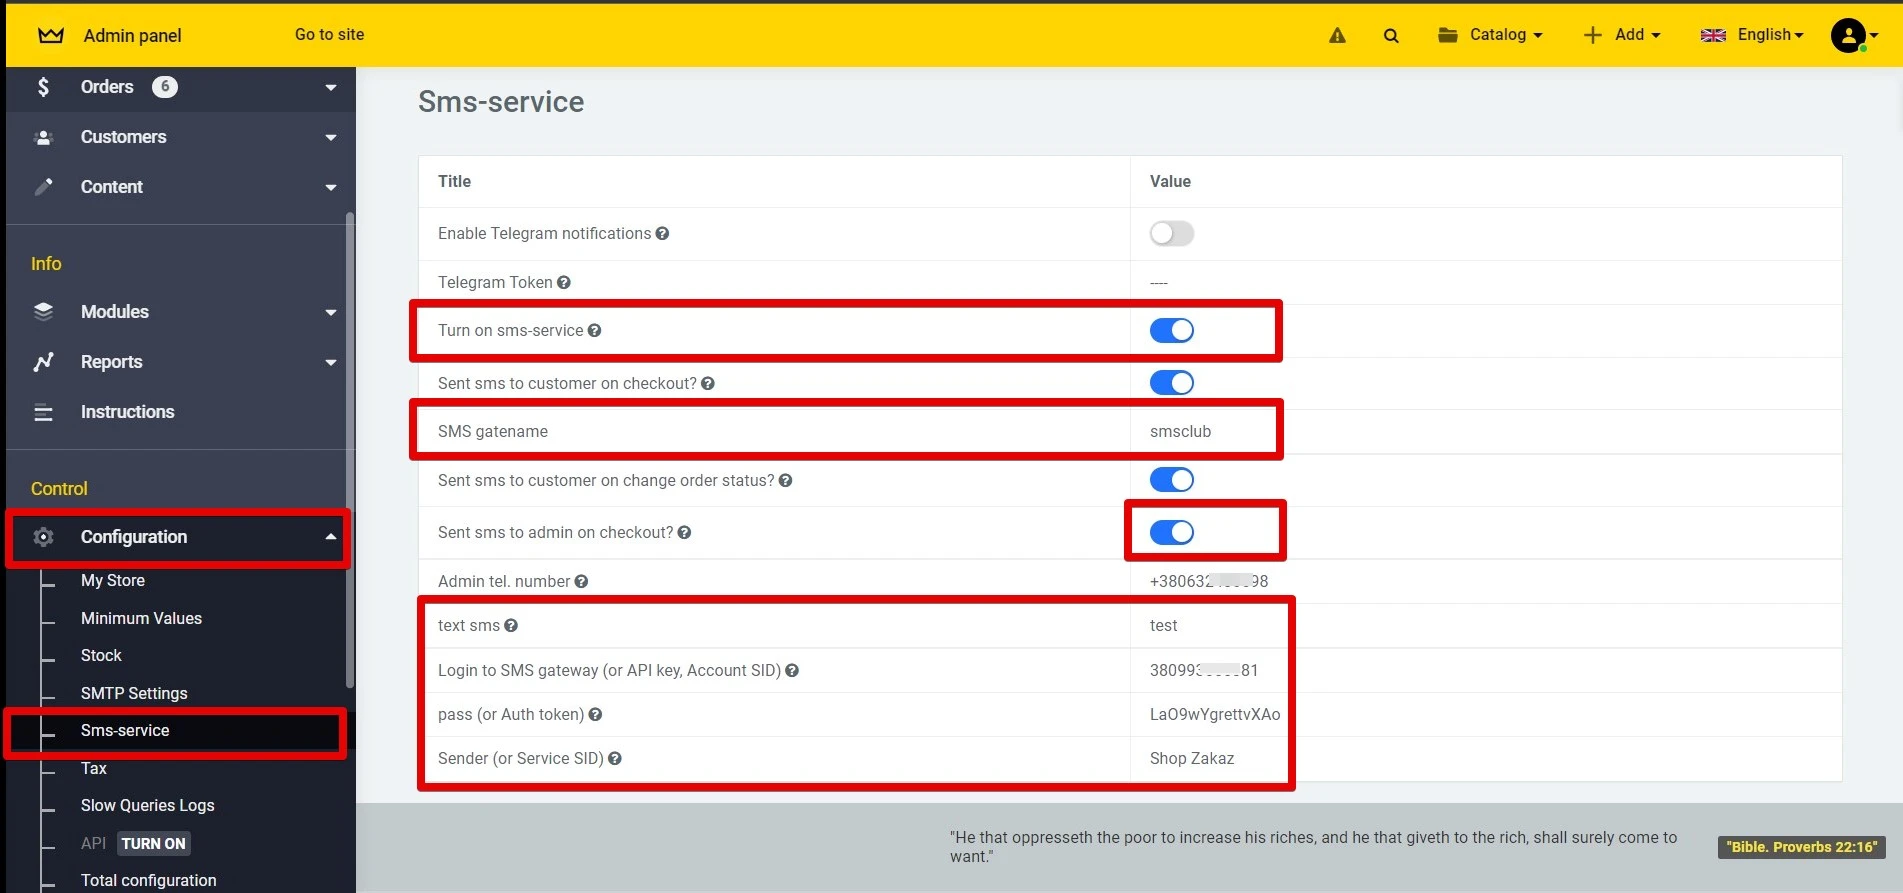This screenshot has width=1903, height=893.
Task: Click the warning triangle icon in header
Action: 1337,36
